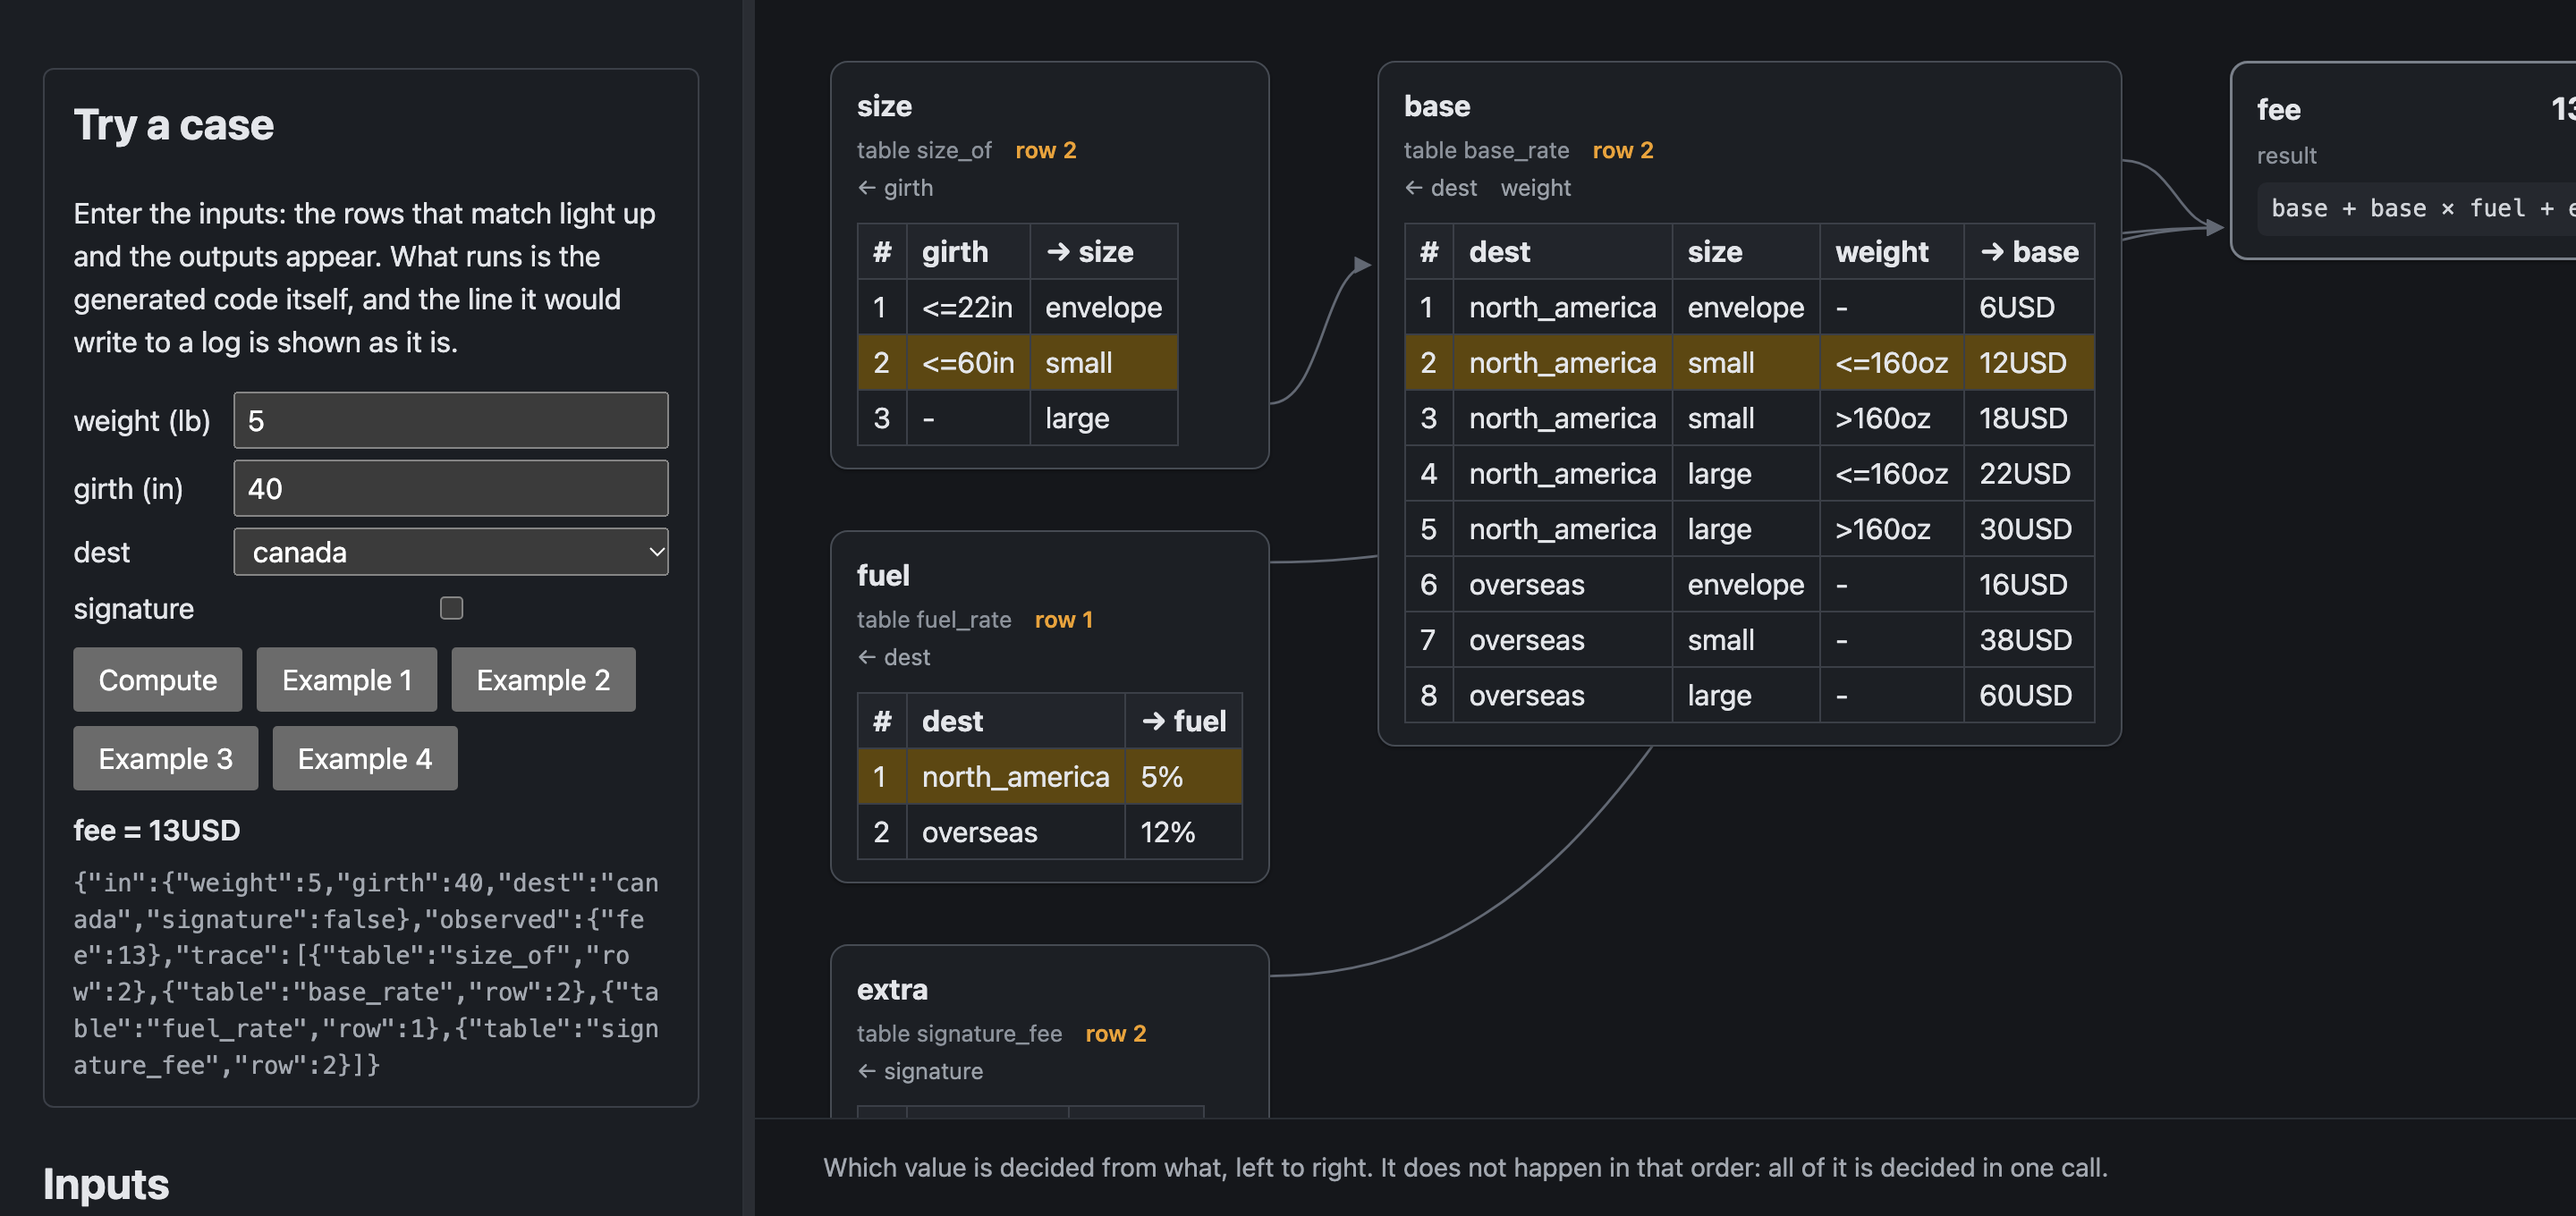Load Example 3 inputs
This screenshot has height=1216, width=2576.
pyautogui.click(x=165, y=759)
